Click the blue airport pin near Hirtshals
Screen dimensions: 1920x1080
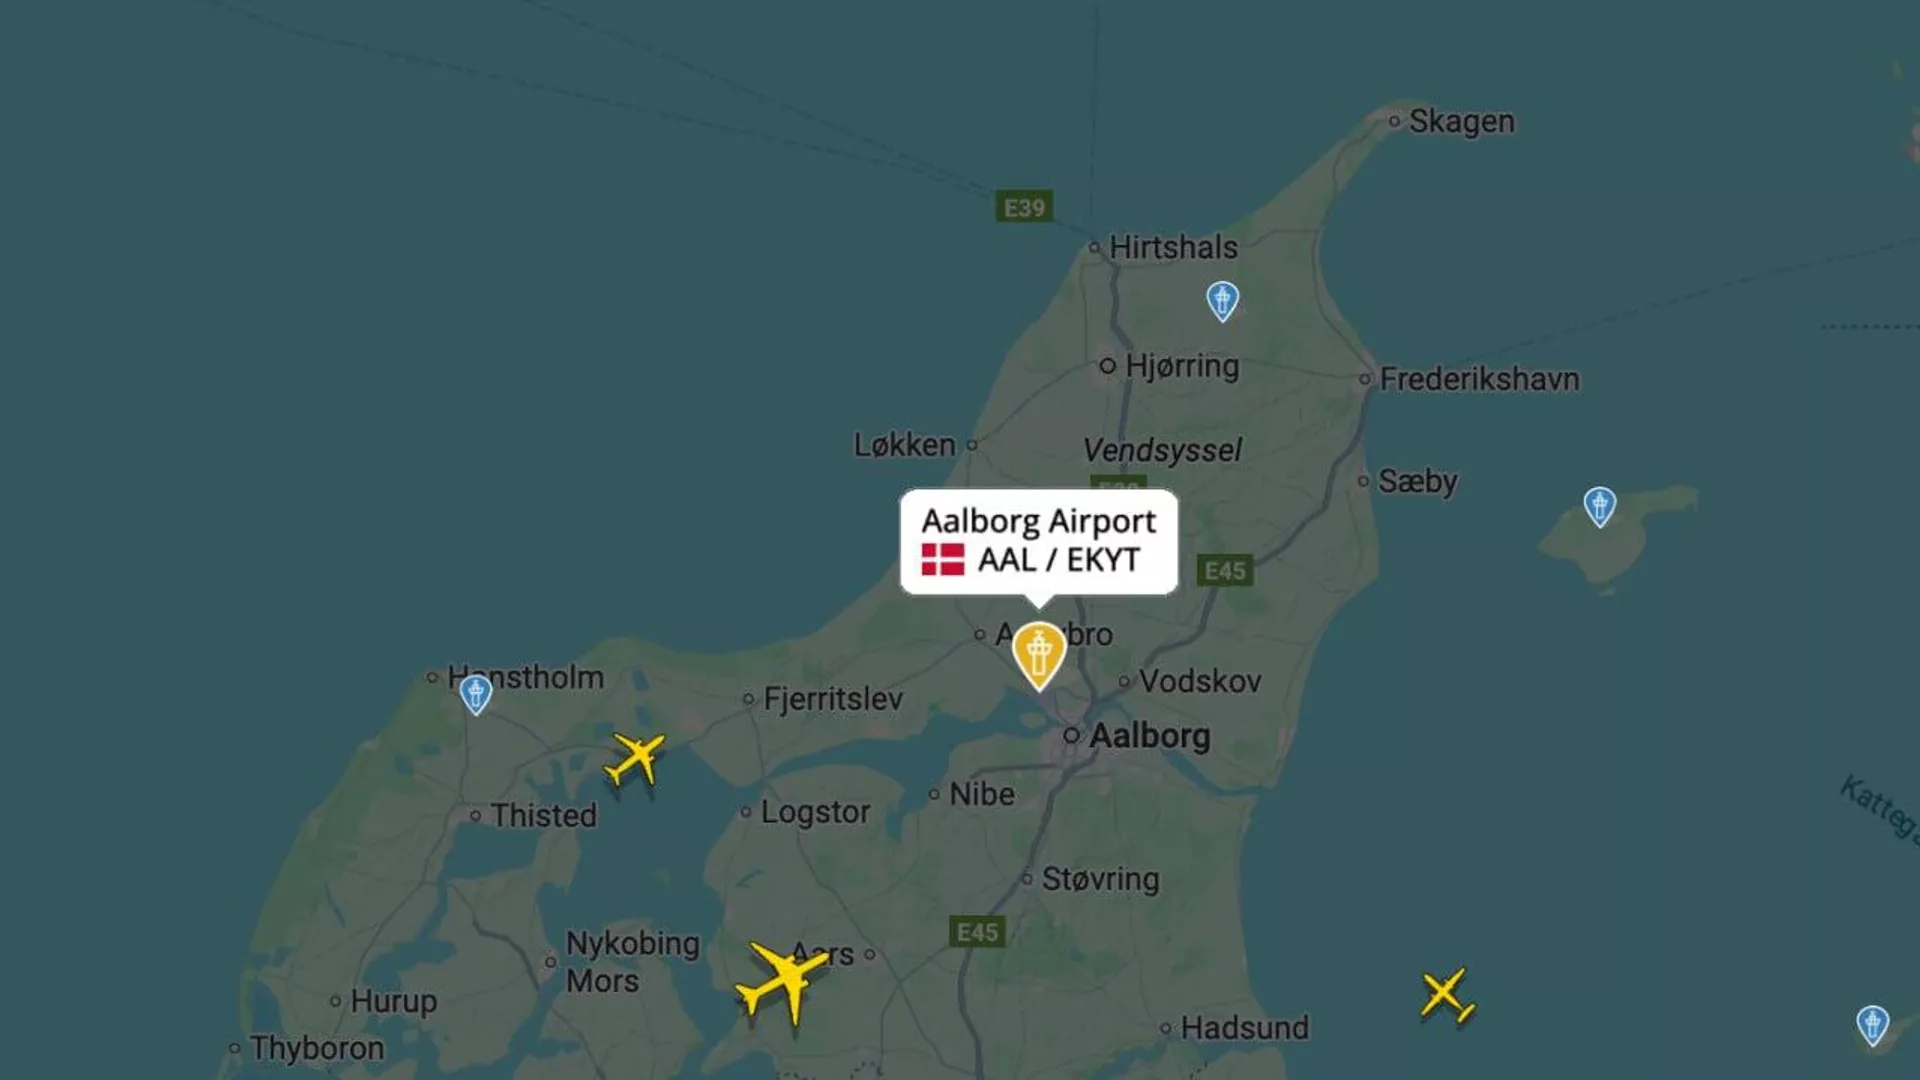pos(1222,301)
